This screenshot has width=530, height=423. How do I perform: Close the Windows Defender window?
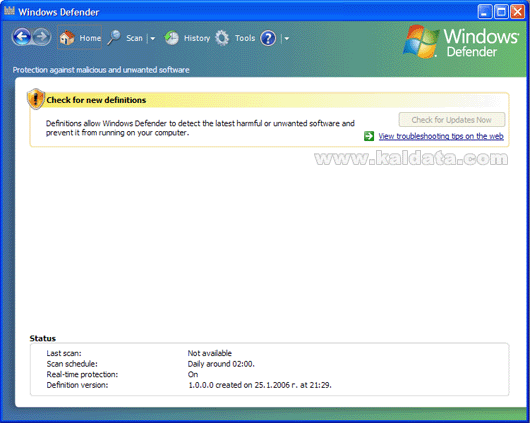(517, 12)
